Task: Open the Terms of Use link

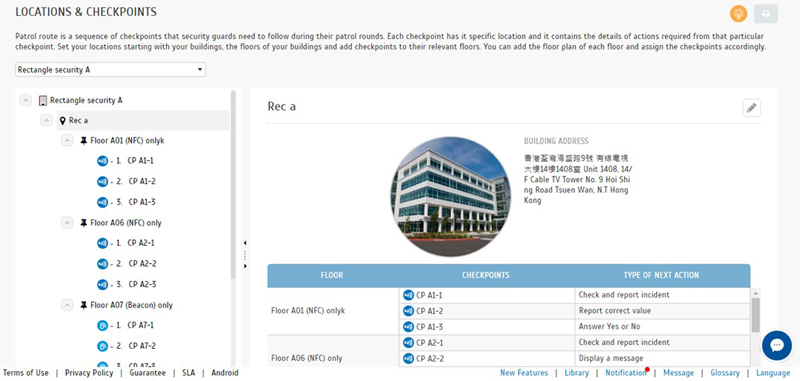Action: (26, 373)
